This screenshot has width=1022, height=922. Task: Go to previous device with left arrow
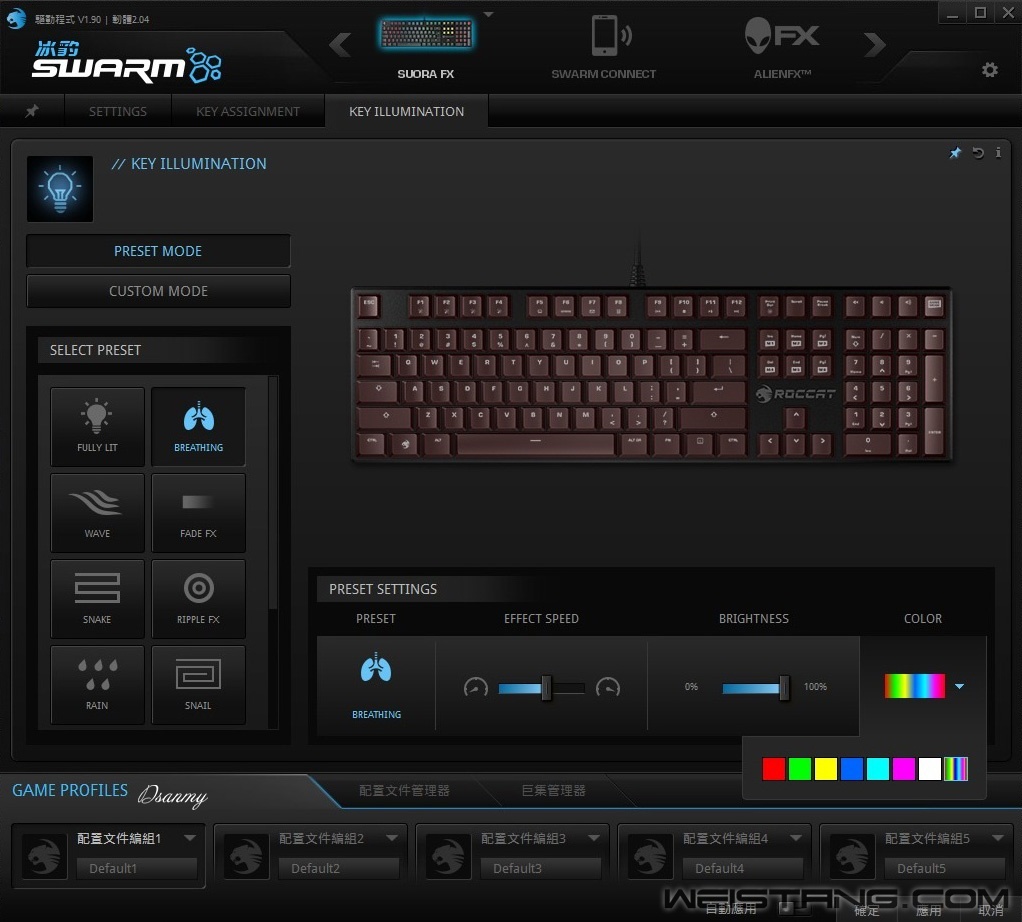340,45
